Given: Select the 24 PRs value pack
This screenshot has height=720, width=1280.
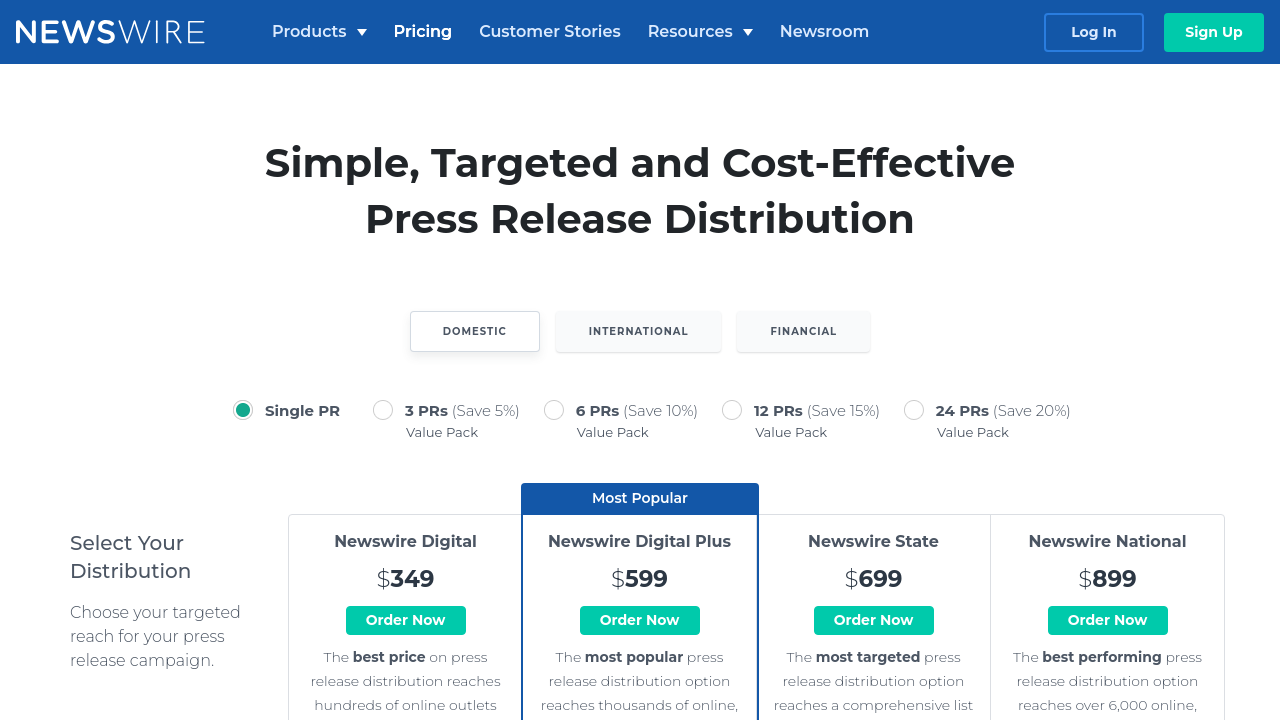Looking at the screenshot, I should coord(914,410).
